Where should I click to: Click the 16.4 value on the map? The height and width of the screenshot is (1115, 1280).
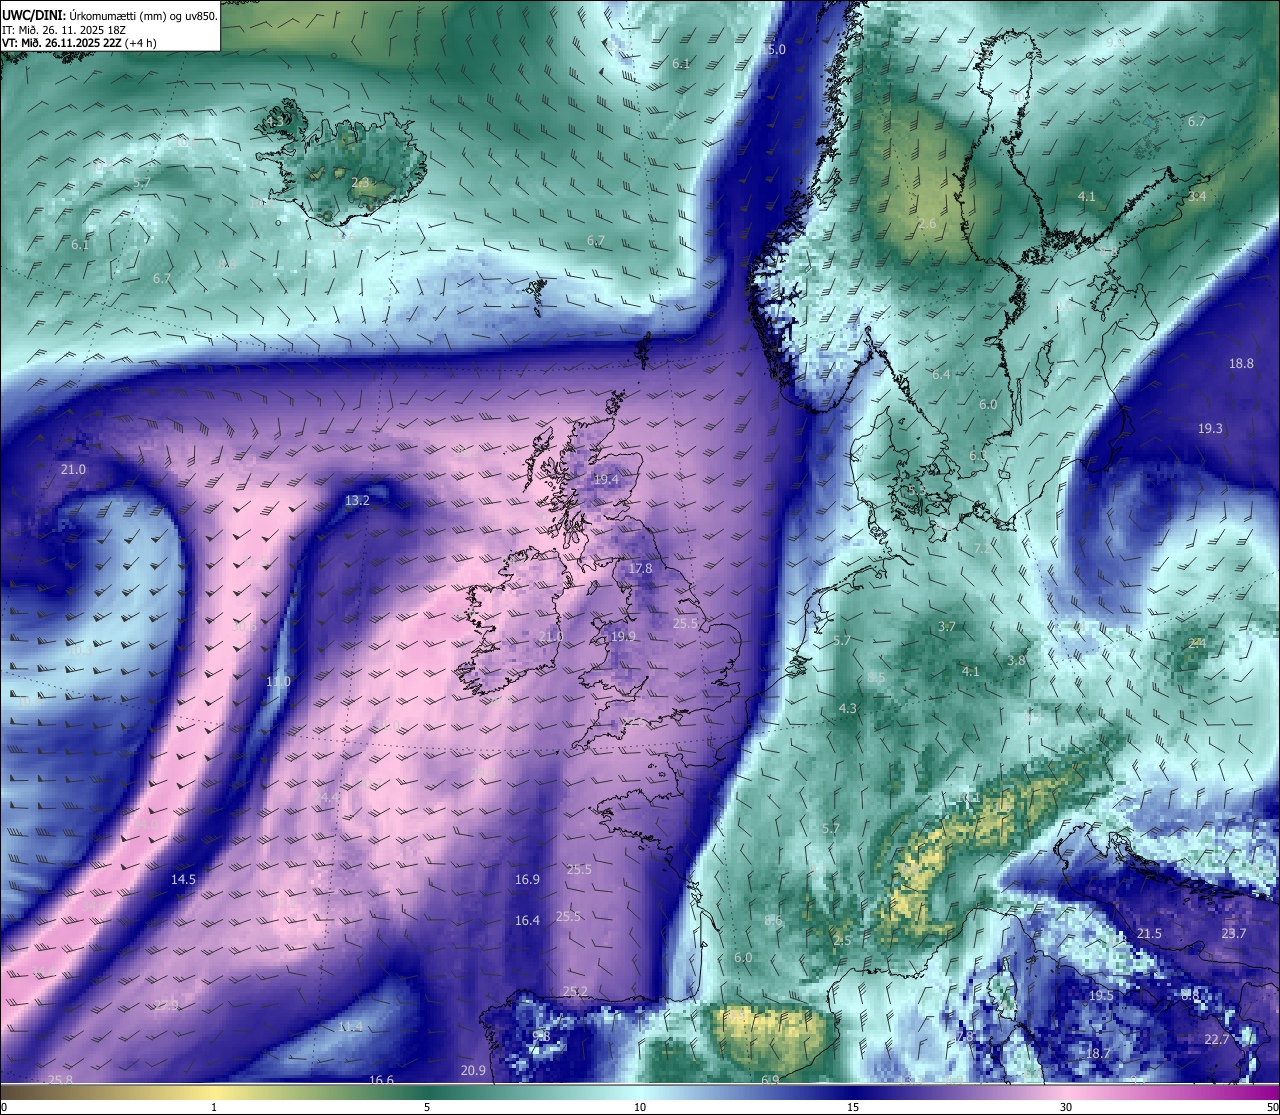[x=527, y=921]
